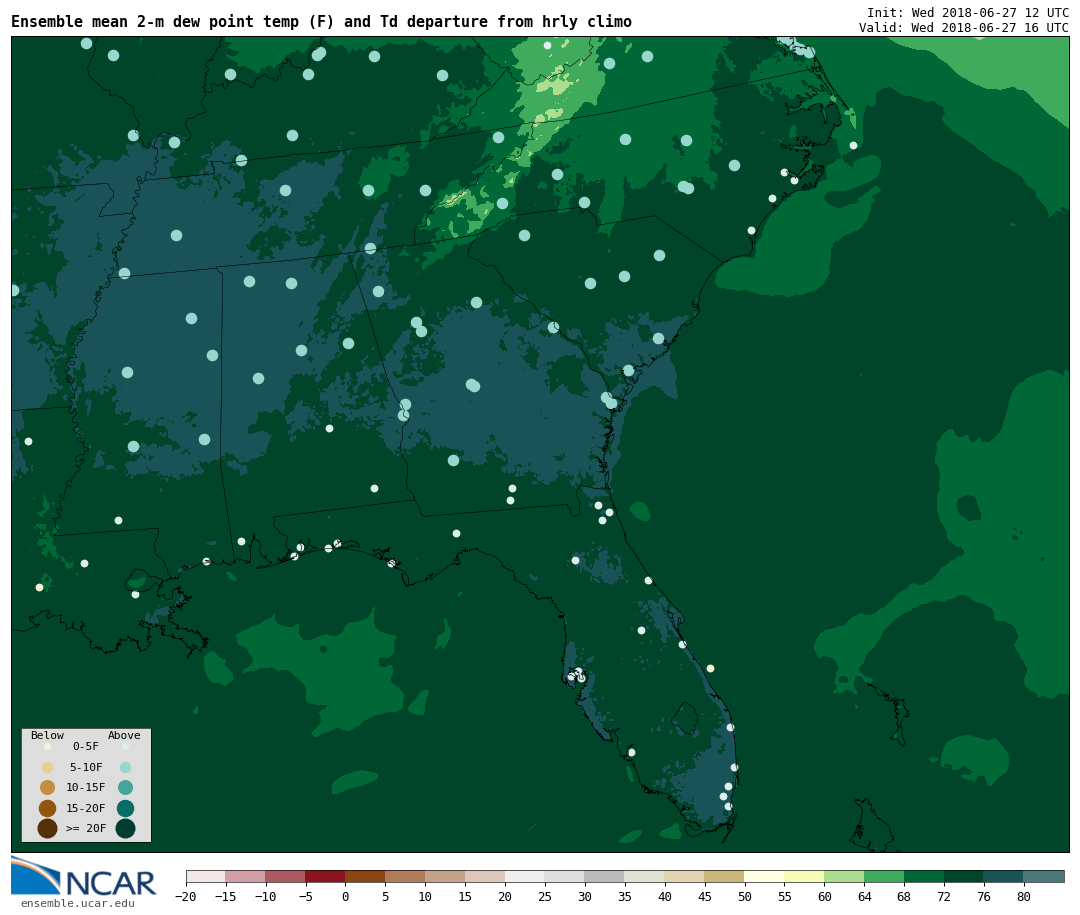Click the Above 0-5F pale legend dot
The image size is (1080, 915).
coord(125,746)
